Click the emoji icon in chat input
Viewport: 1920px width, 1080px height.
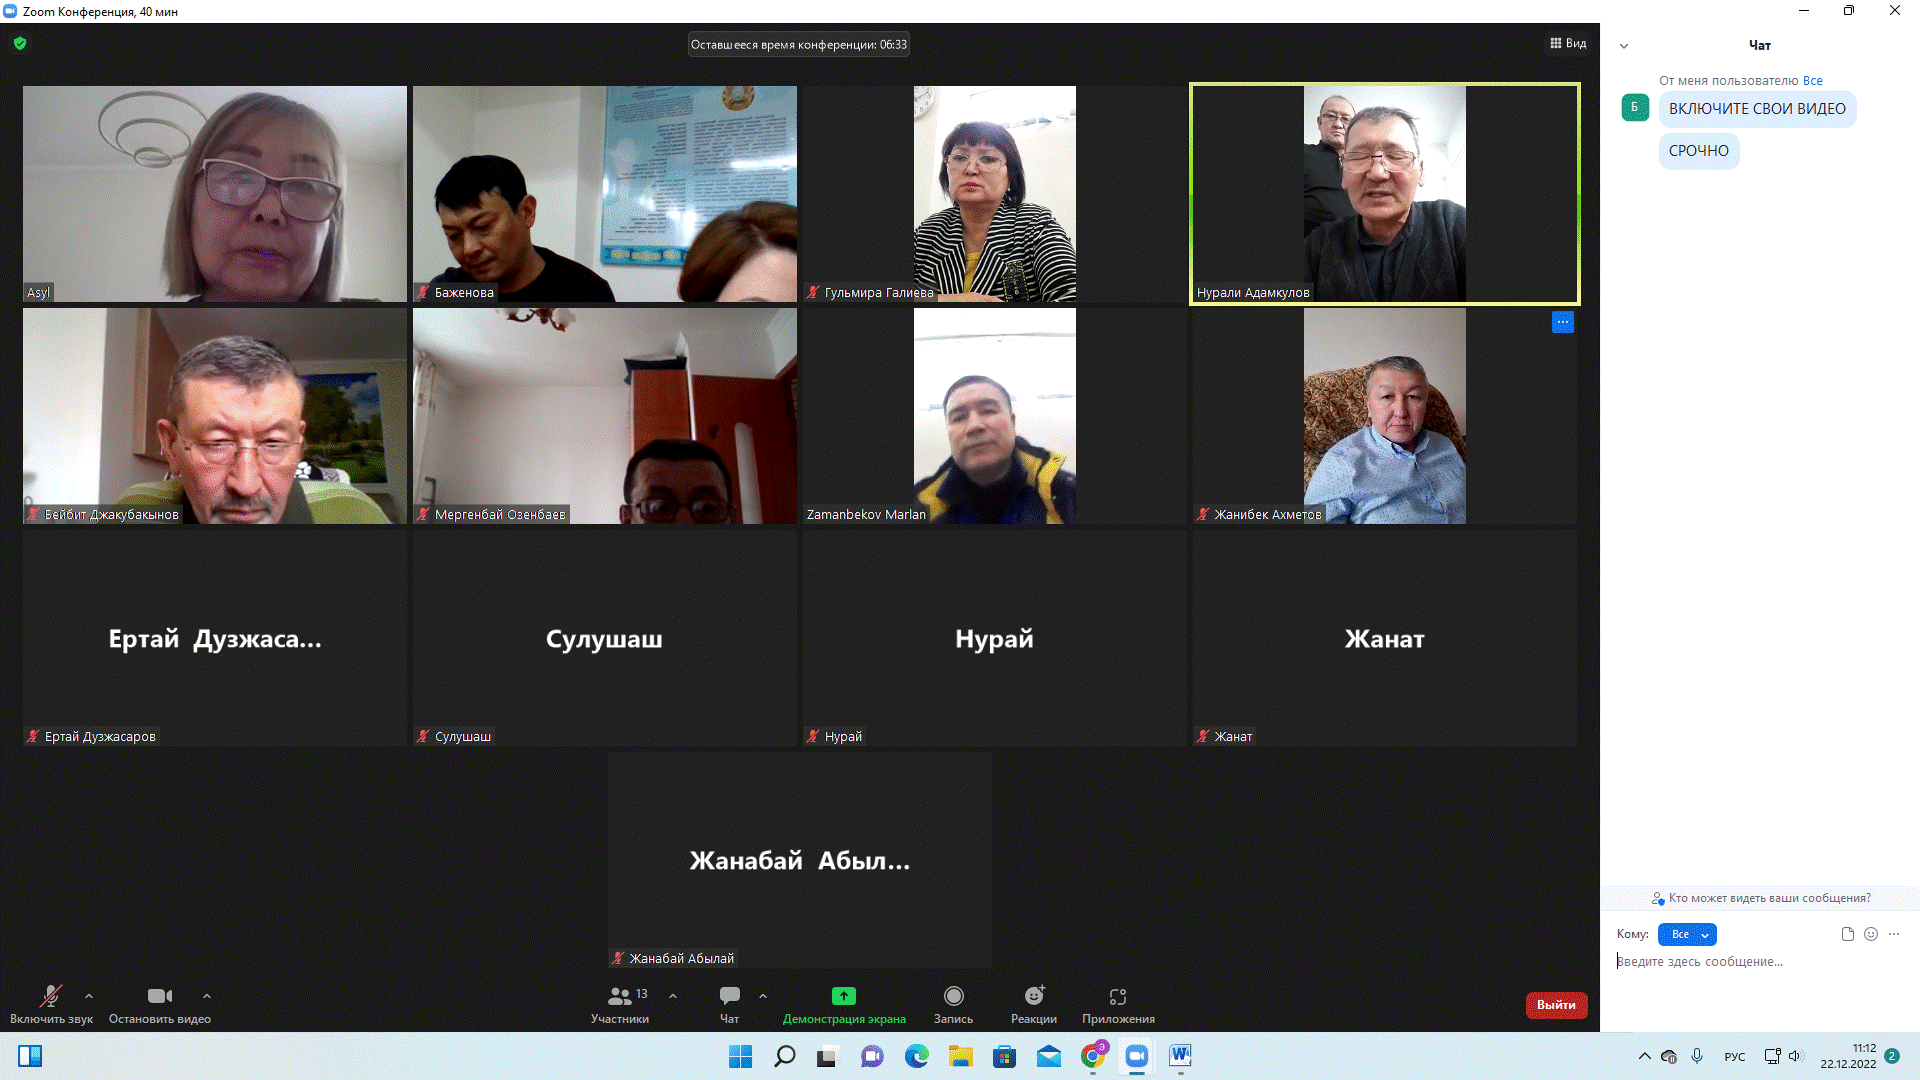[1871, 934]
